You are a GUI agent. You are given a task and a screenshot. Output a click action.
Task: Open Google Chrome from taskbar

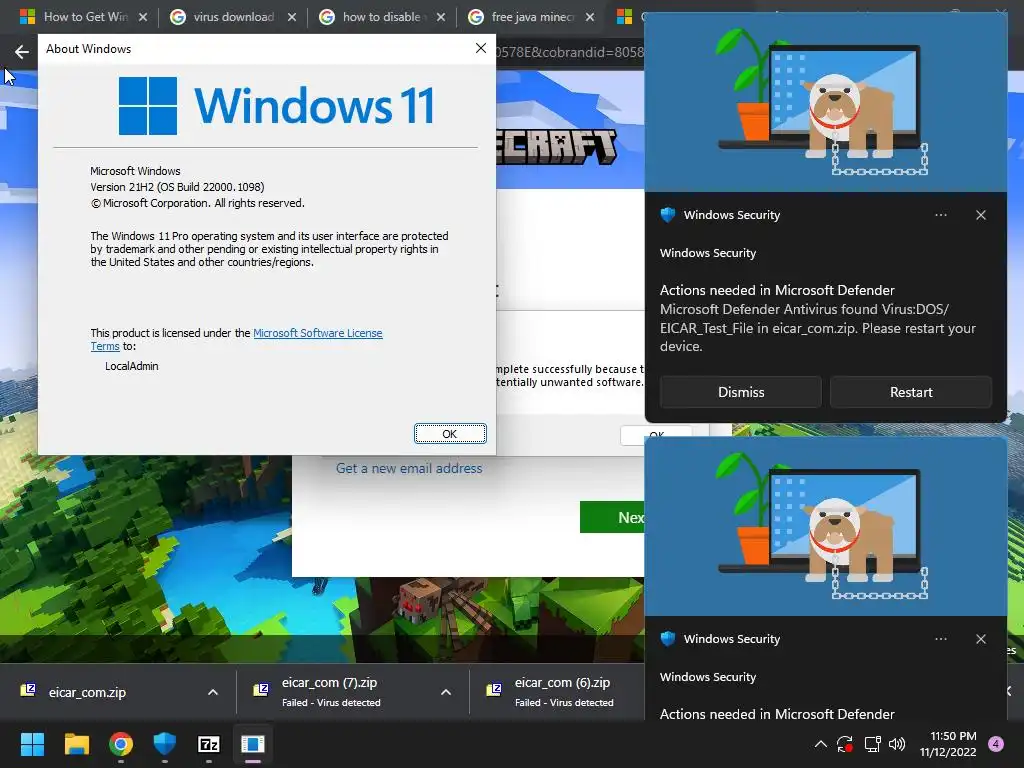[x=121, y=744]
